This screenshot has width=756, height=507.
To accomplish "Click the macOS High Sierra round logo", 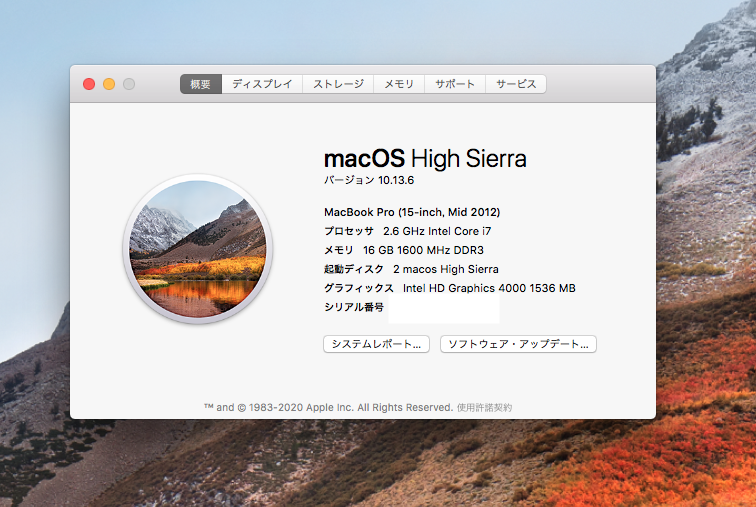I will 198,249.
